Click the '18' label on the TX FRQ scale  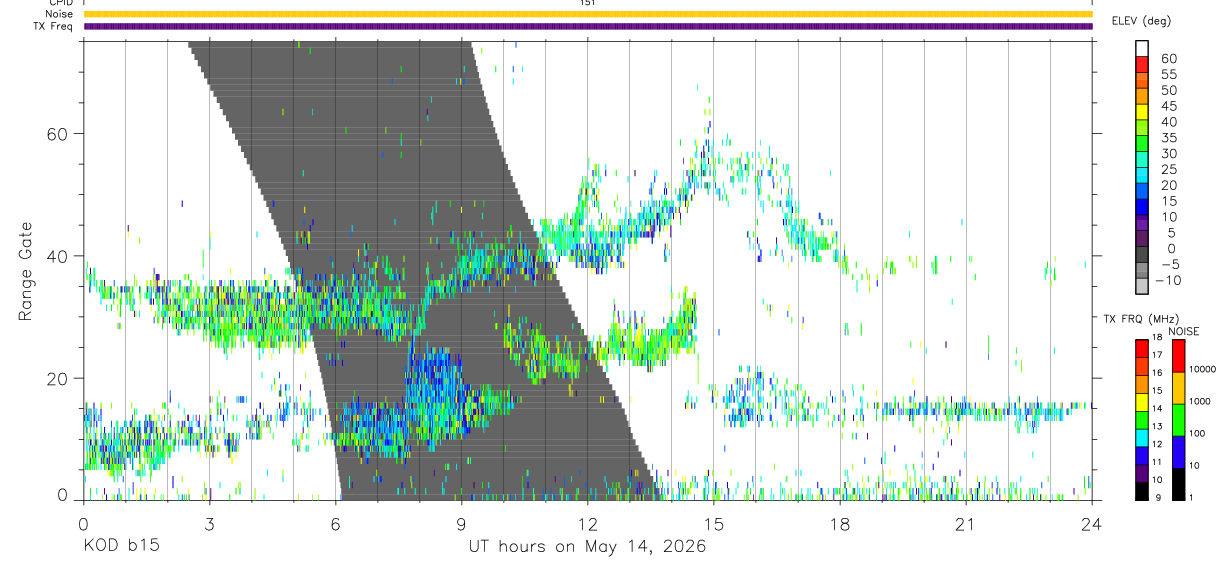click(1157, 337)
